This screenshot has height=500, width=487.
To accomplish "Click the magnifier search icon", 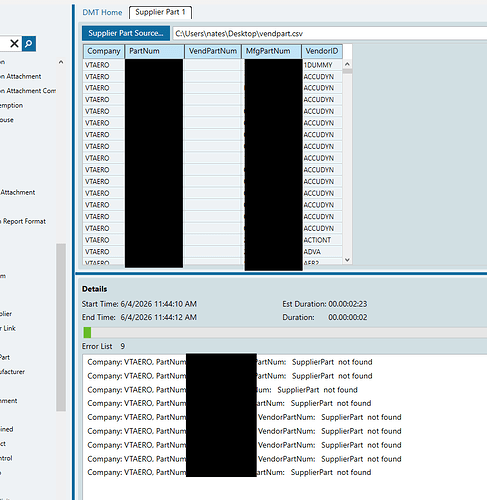I will coord(29,44).
